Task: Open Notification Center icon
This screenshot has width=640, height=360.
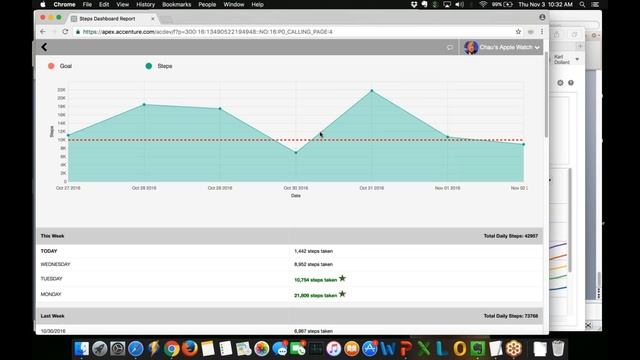Action: pos(595,4)
